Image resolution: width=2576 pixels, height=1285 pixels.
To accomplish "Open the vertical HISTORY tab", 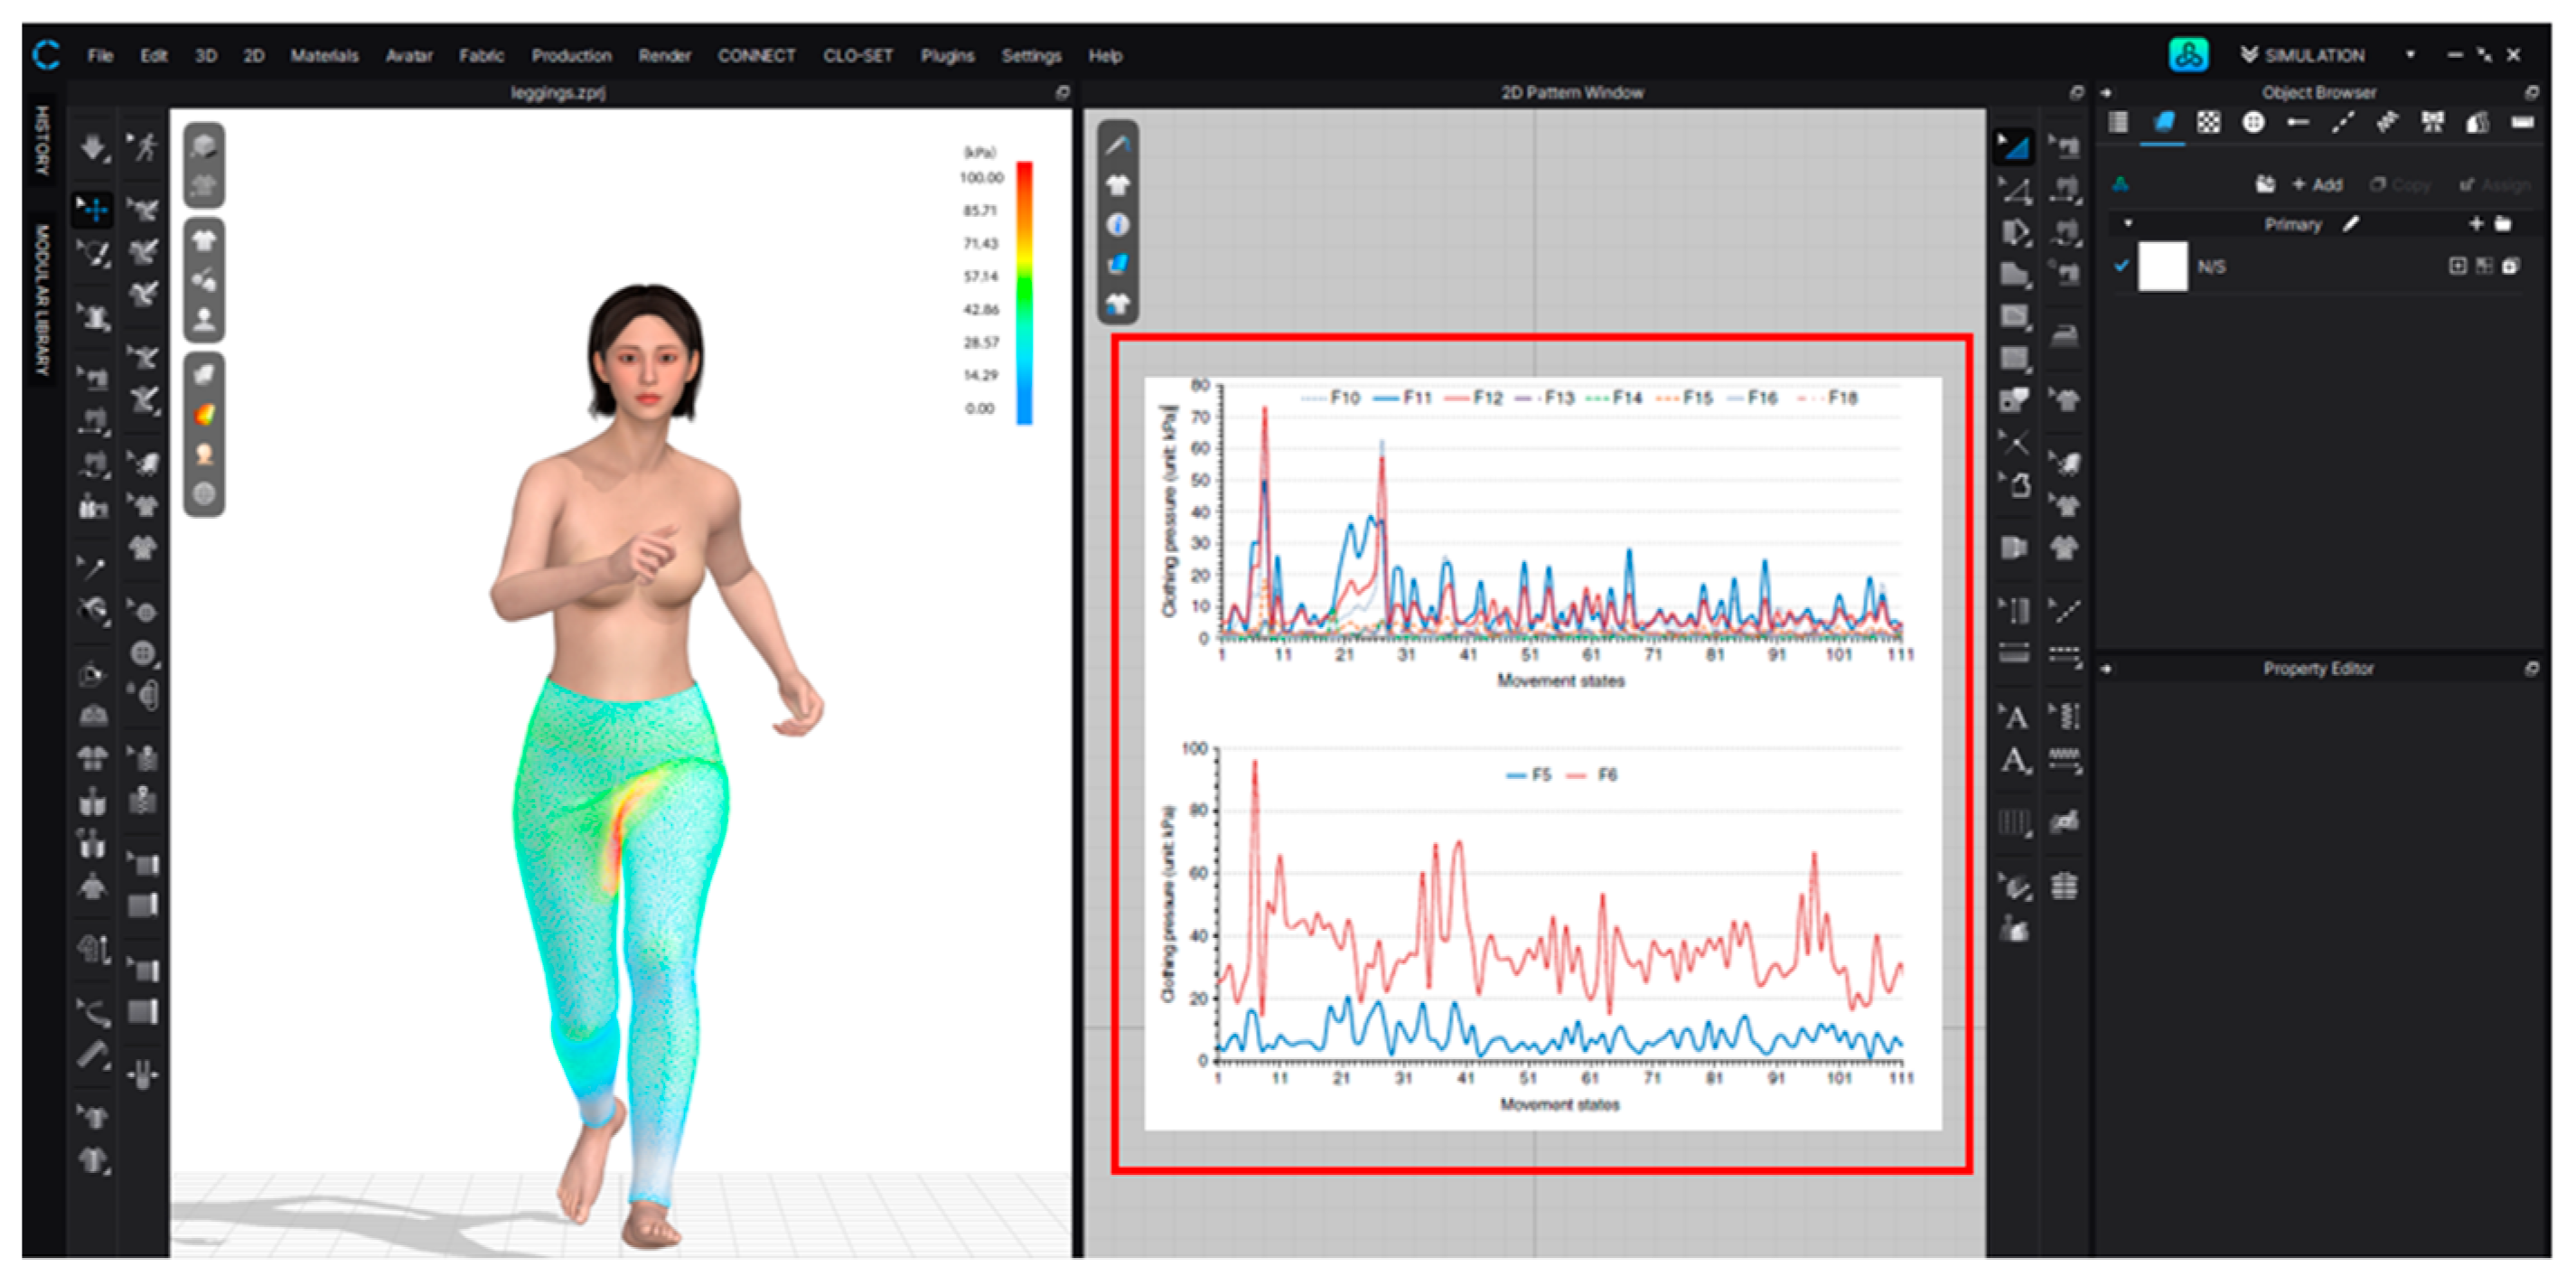I will [x=42, y=140].
